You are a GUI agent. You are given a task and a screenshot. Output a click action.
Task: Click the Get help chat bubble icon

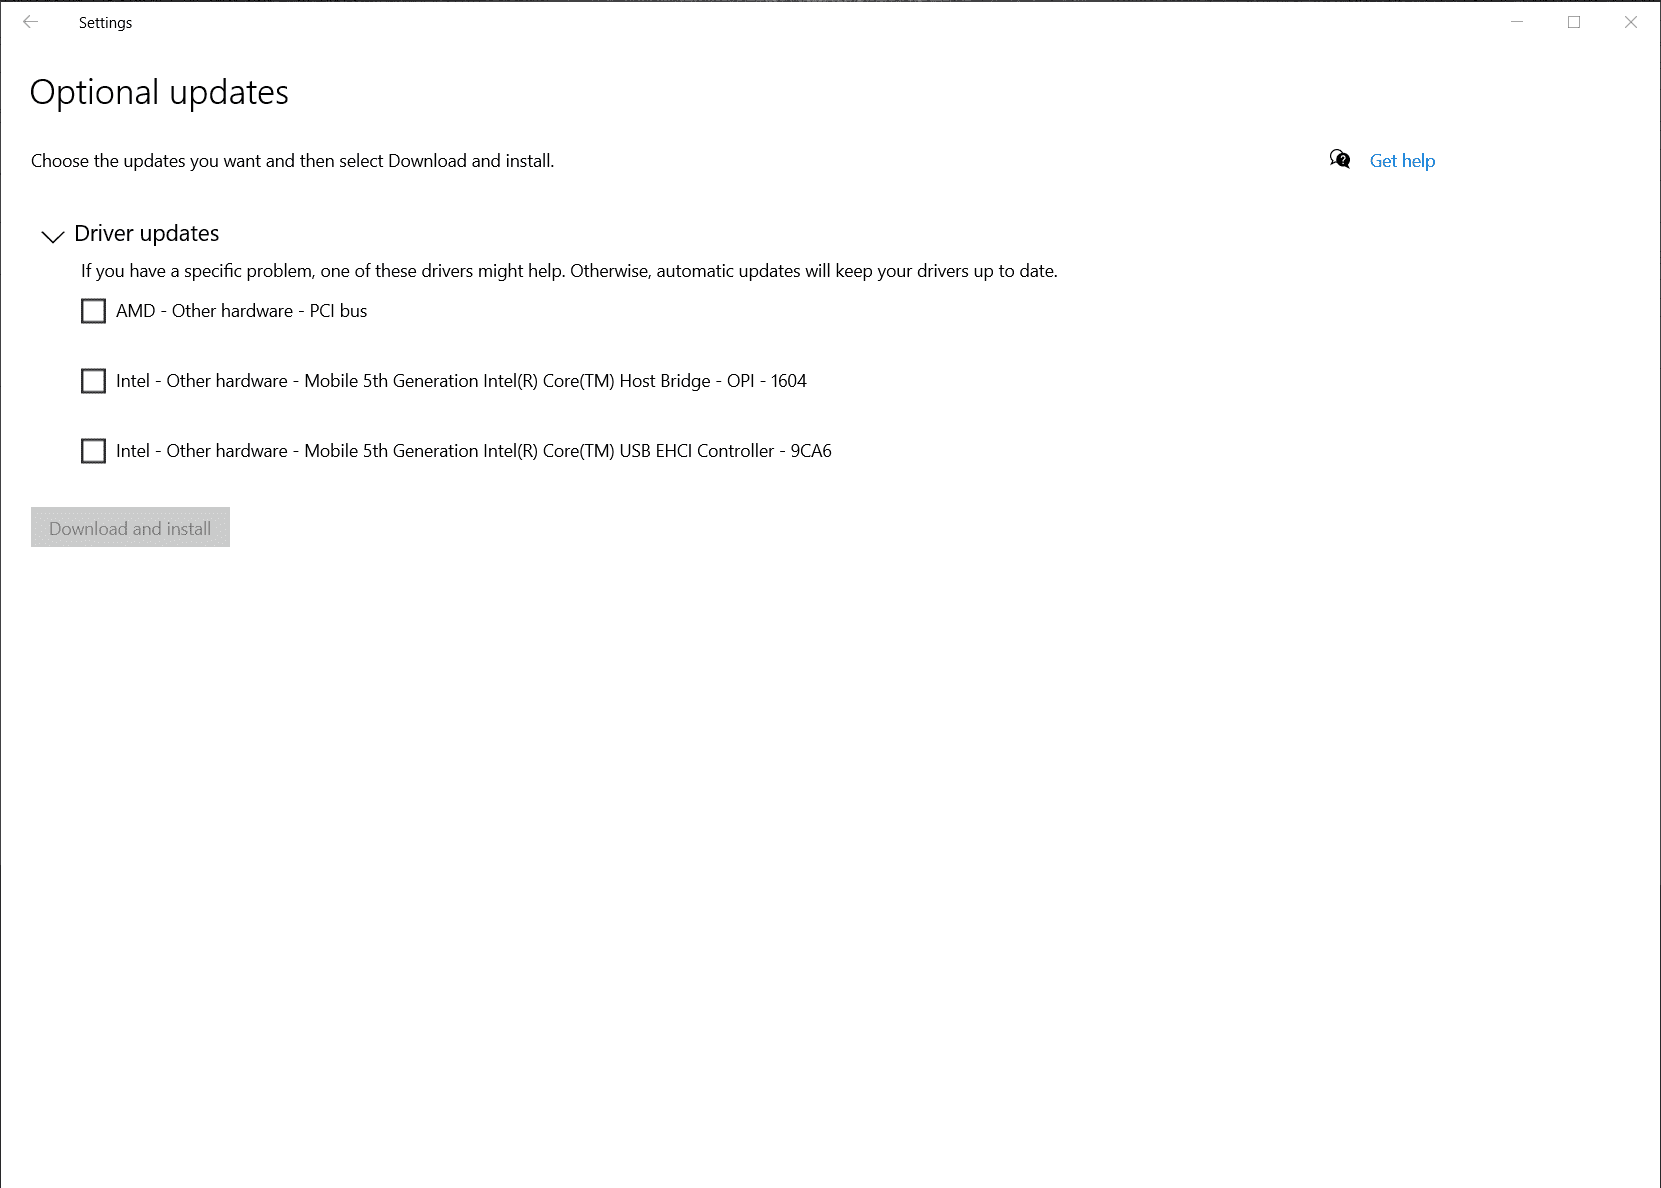point(1339,160)
